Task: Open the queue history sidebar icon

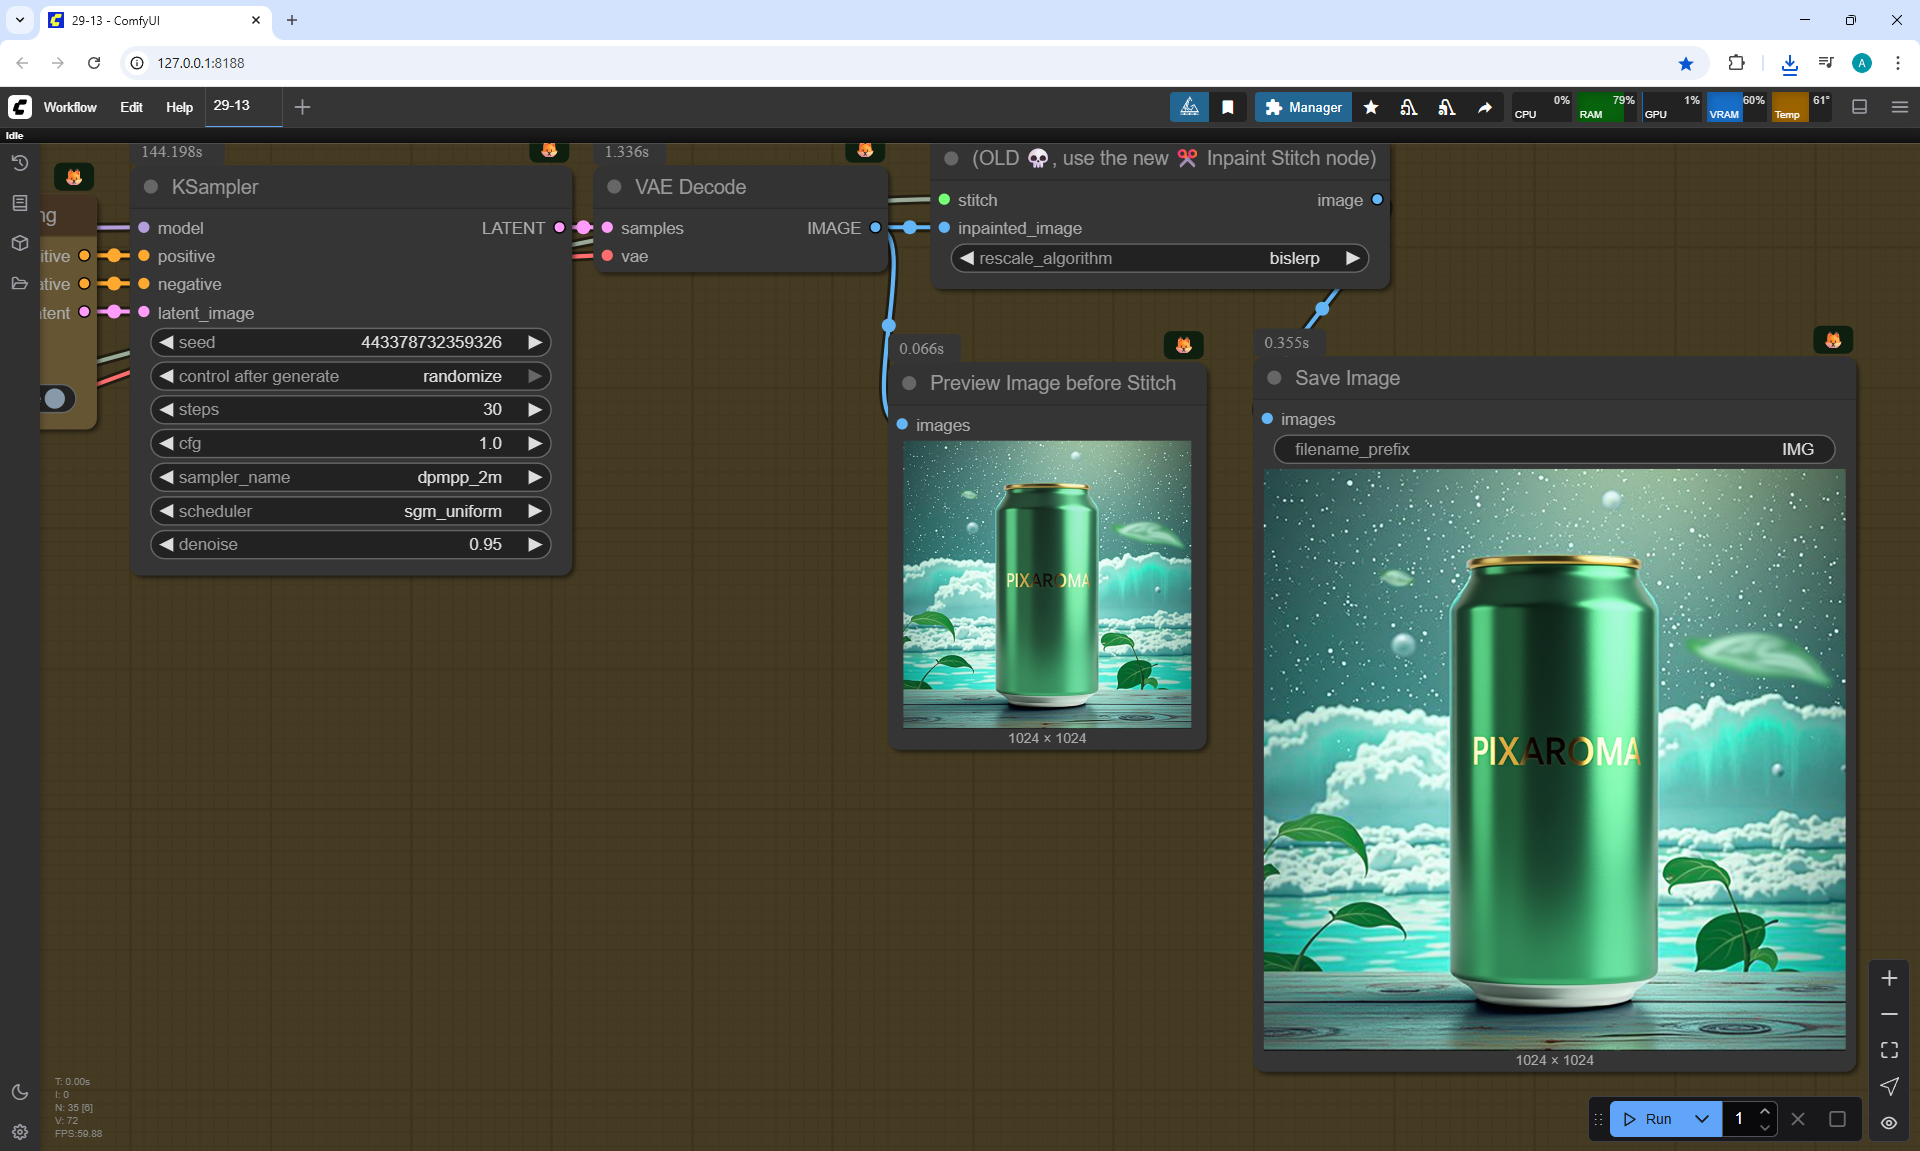Action: click(19, 163)
